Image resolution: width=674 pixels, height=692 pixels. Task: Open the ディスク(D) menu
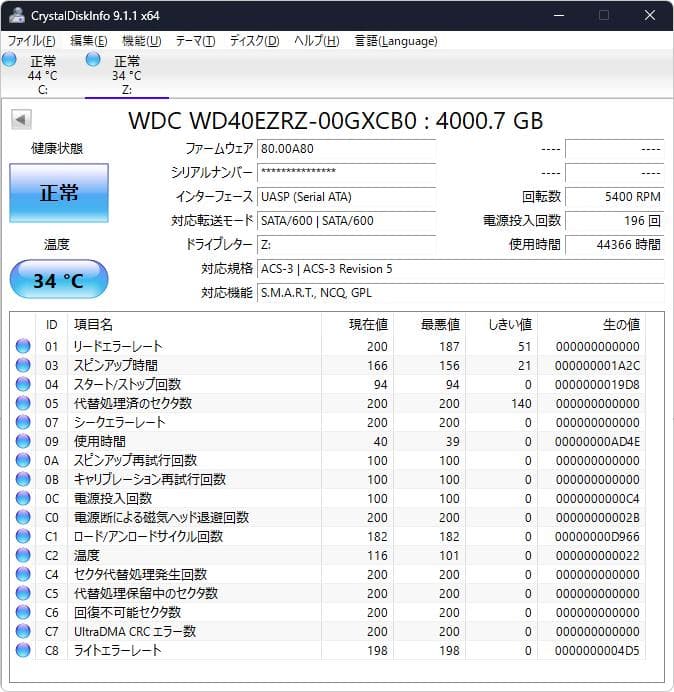254,41
